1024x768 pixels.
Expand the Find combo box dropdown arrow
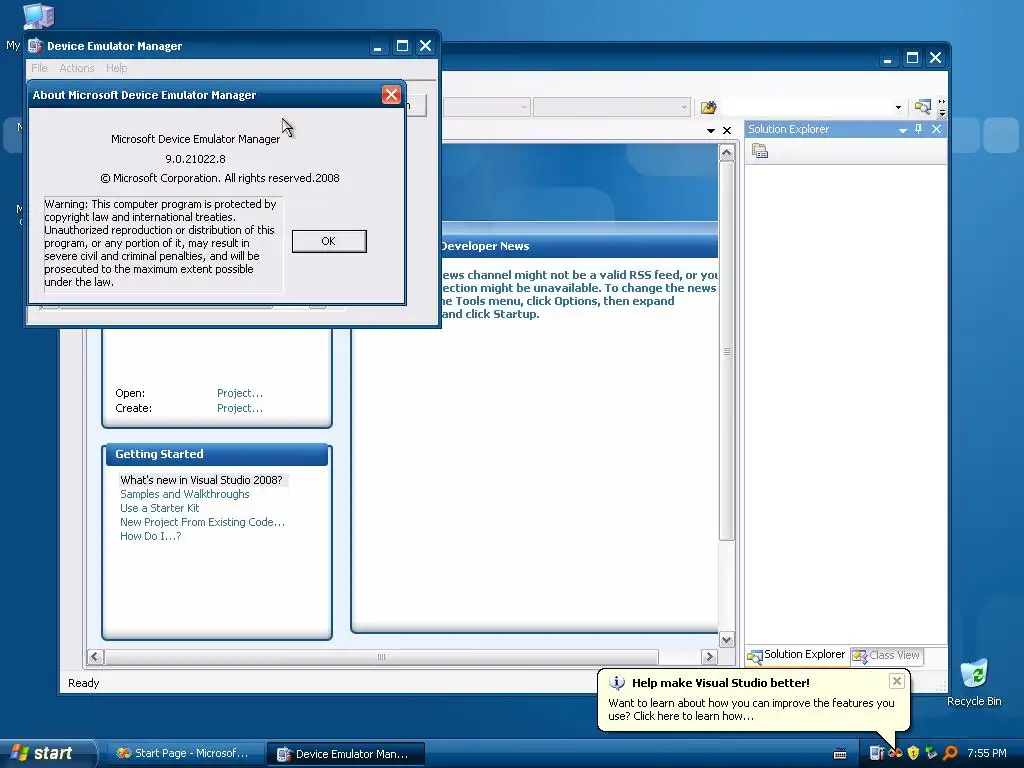pyautogui.click(x=898, y=107)
